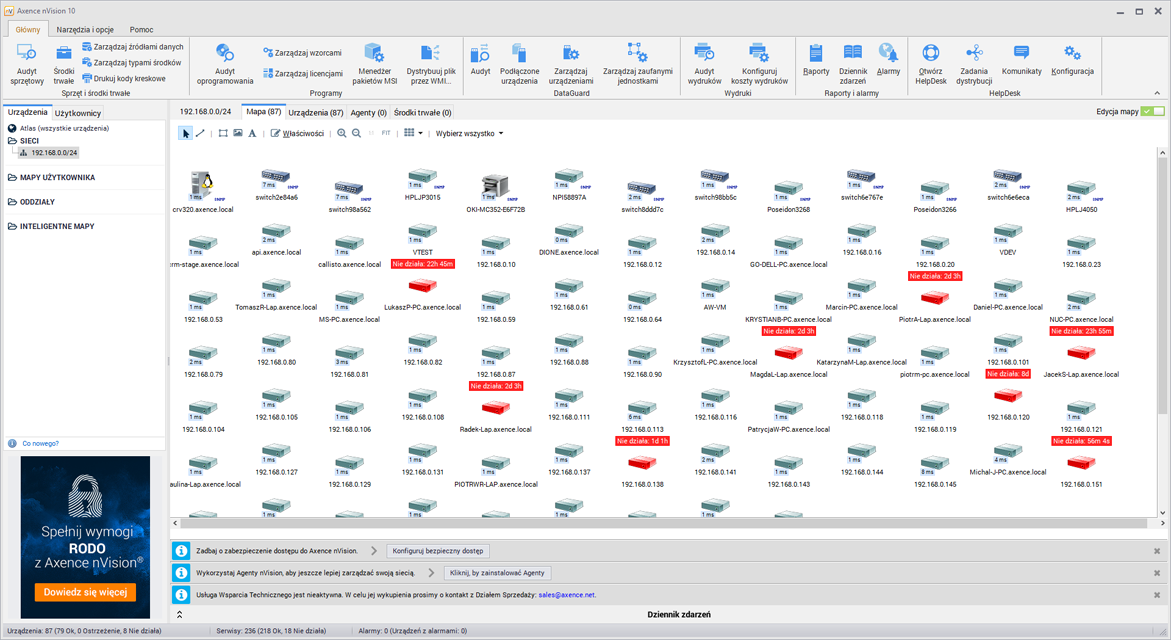This screenshot has height=640, width=1171.
Task: Click the FIT zoom button
Action: coord(386,133)
